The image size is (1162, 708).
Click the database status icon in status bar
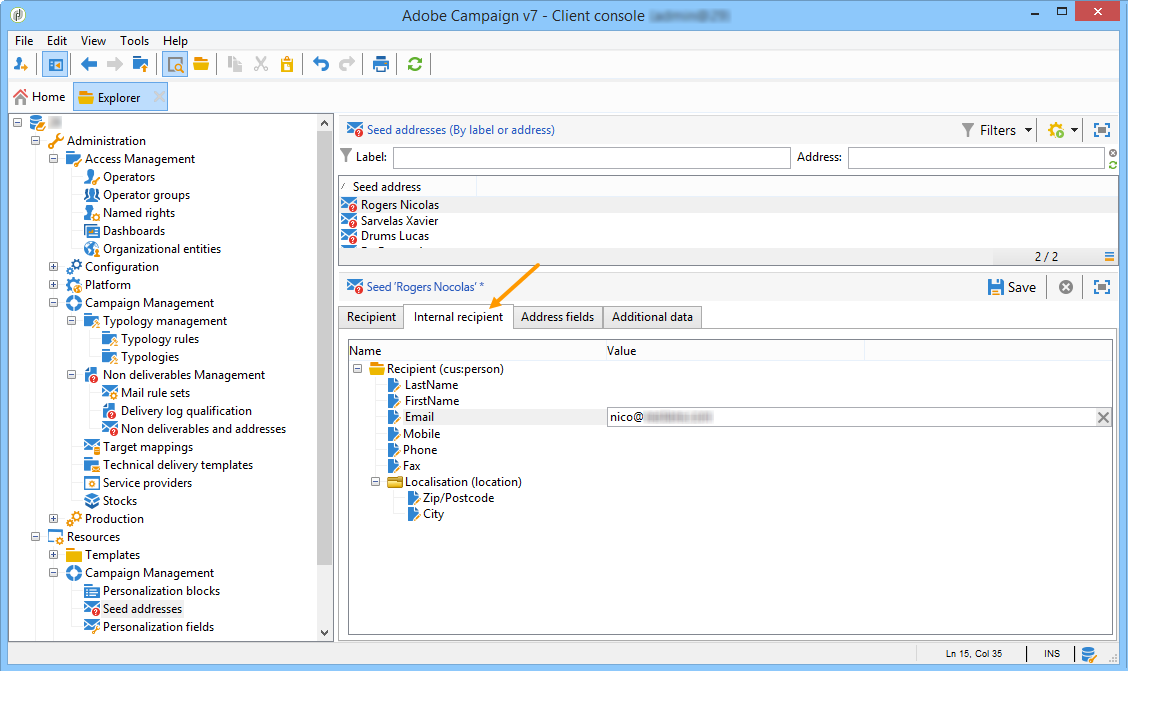point(1089,654)
